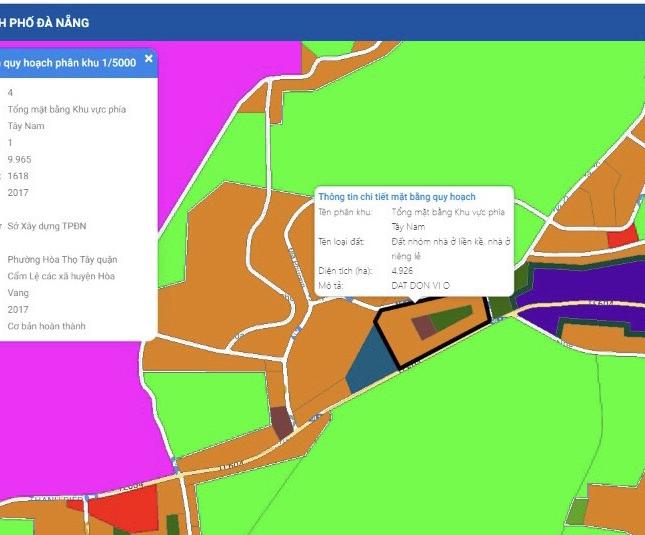The image size is (645, 535).
Task: Click the '9.965' value in panel
Action: 19,160
